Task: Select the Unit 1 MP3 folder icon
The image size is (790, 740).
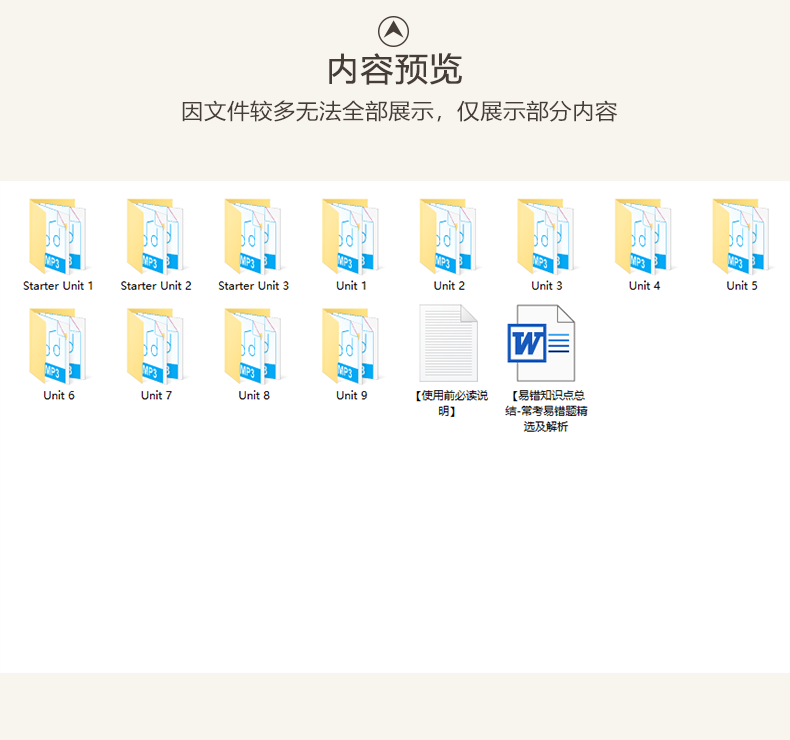Action: (351, 236)
